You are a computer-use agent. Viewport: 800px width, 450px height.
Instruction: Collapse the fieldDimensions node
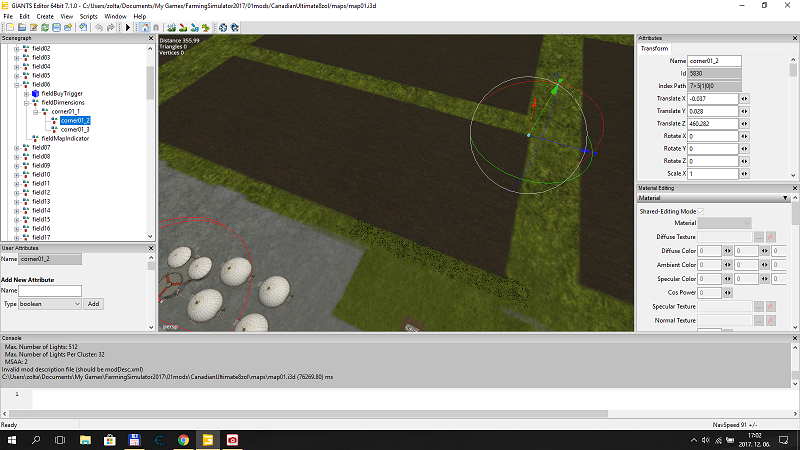pyautogui.click(x=26, y=103)
